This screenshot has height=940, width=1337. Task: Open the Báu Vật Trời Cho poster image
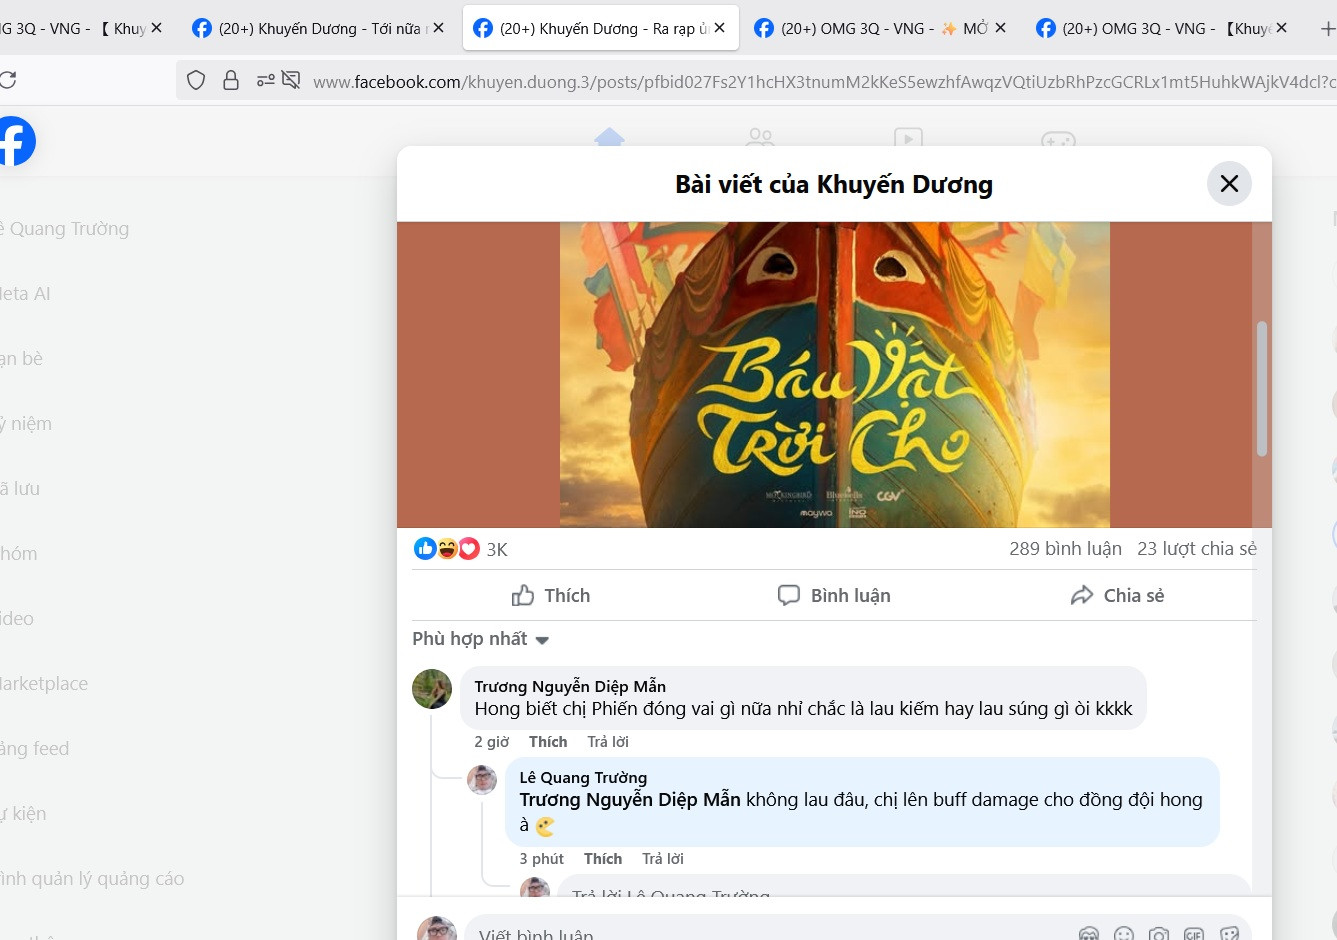click(x=834, y=375)
